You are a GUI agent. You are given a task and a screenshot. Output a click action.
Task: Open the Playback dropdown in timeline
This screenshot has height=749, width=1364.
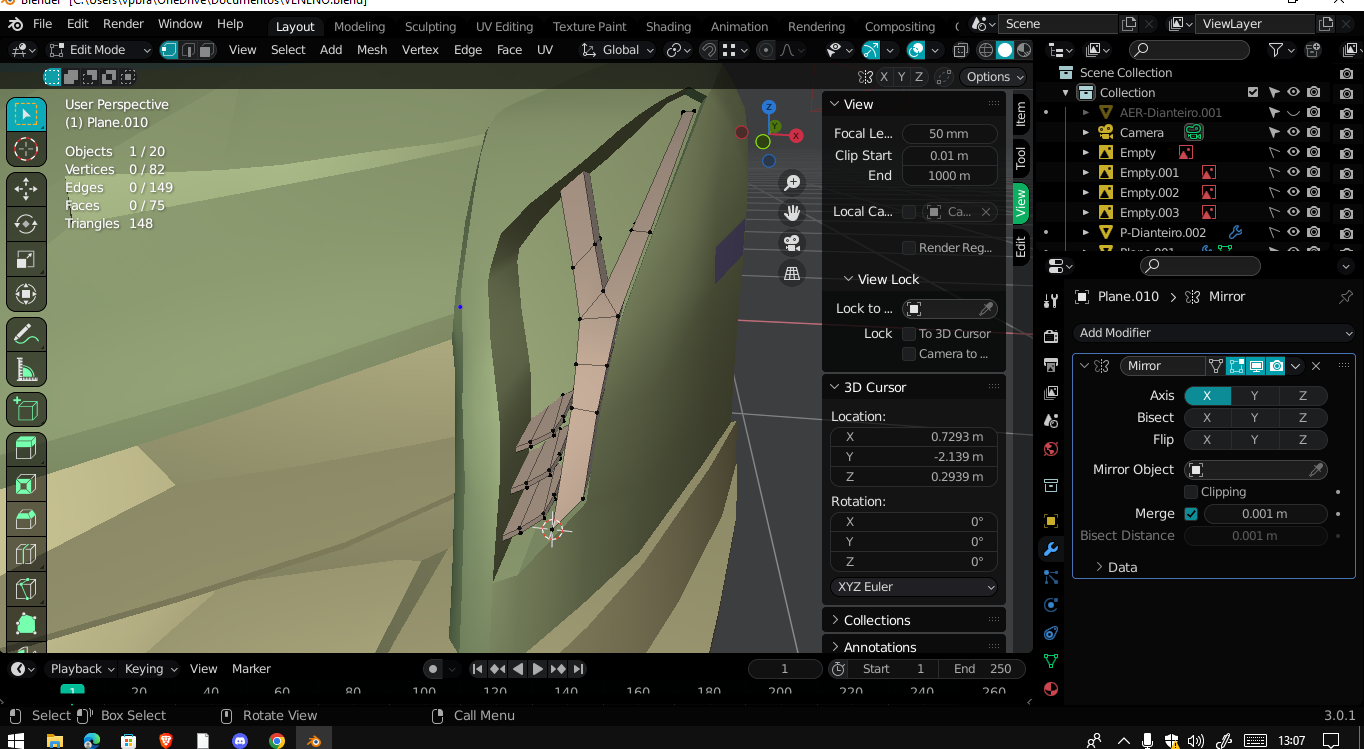[82, 669]
